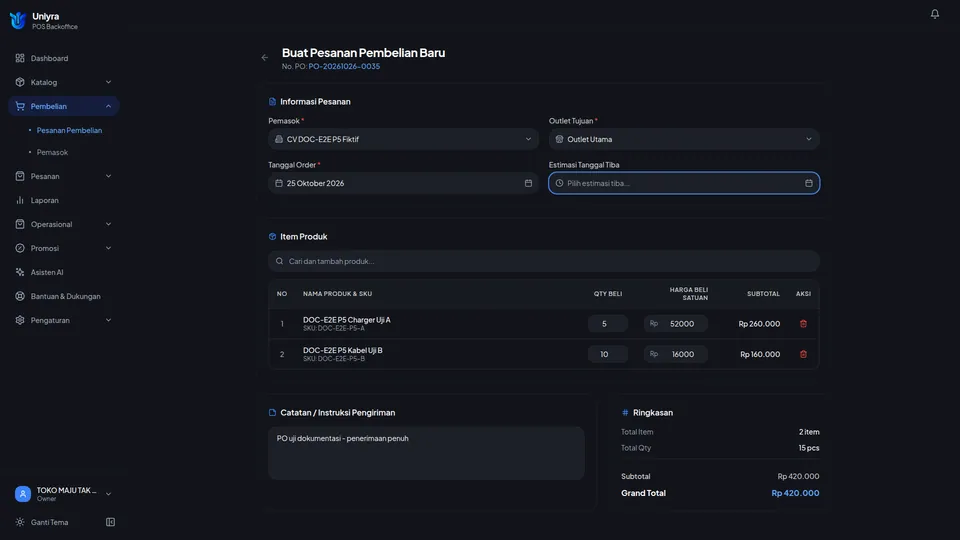Image resolution: width=960 pixels, height=540 pixels.
Task: Click the Harga Beli Satuan column header
Action: pyautogui.click(x=688, y=294)
